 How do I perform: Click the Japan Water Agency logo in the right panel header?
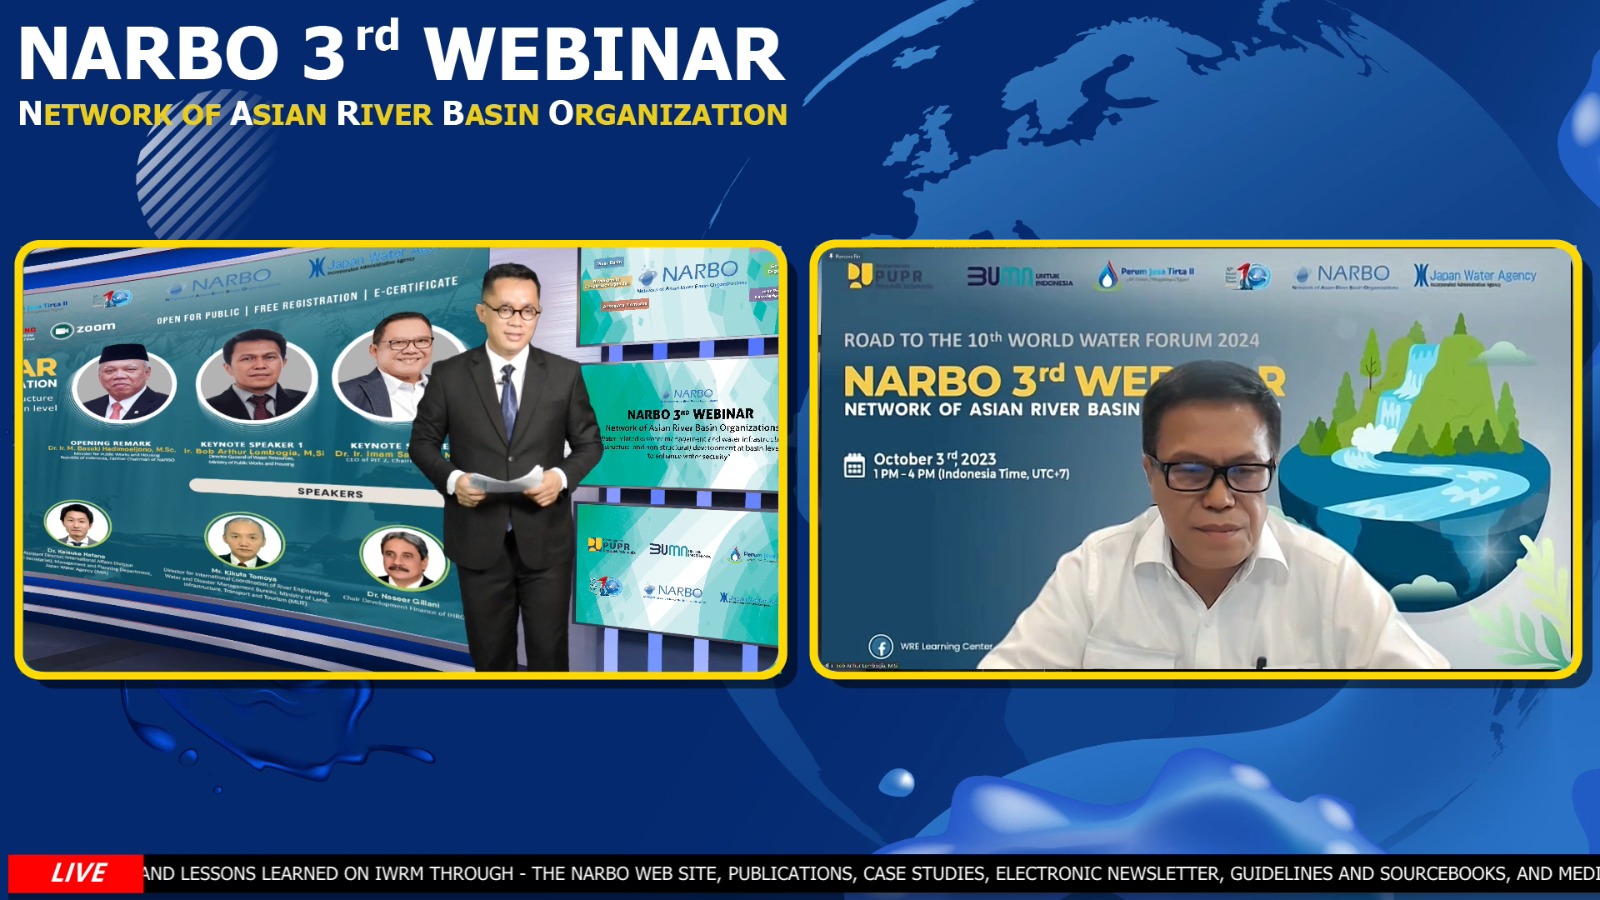pos(1475,275)
